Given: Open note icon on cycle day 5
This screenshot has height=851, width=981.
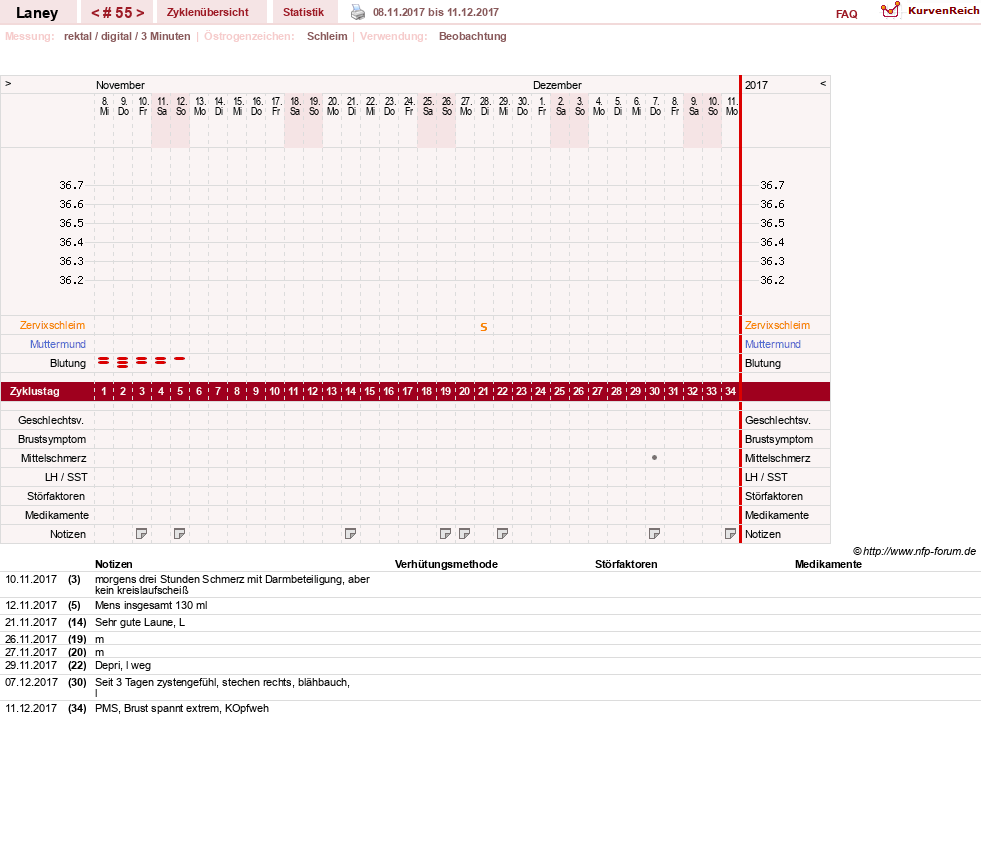Looking at the screenshot, I should click(180, 534).
